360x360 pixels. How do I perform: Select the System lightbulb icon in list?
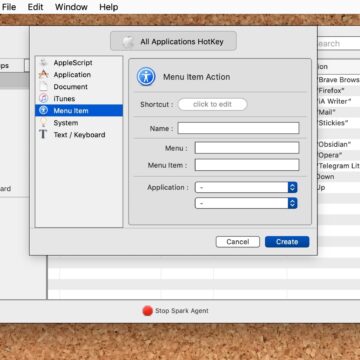pos(43,123)
